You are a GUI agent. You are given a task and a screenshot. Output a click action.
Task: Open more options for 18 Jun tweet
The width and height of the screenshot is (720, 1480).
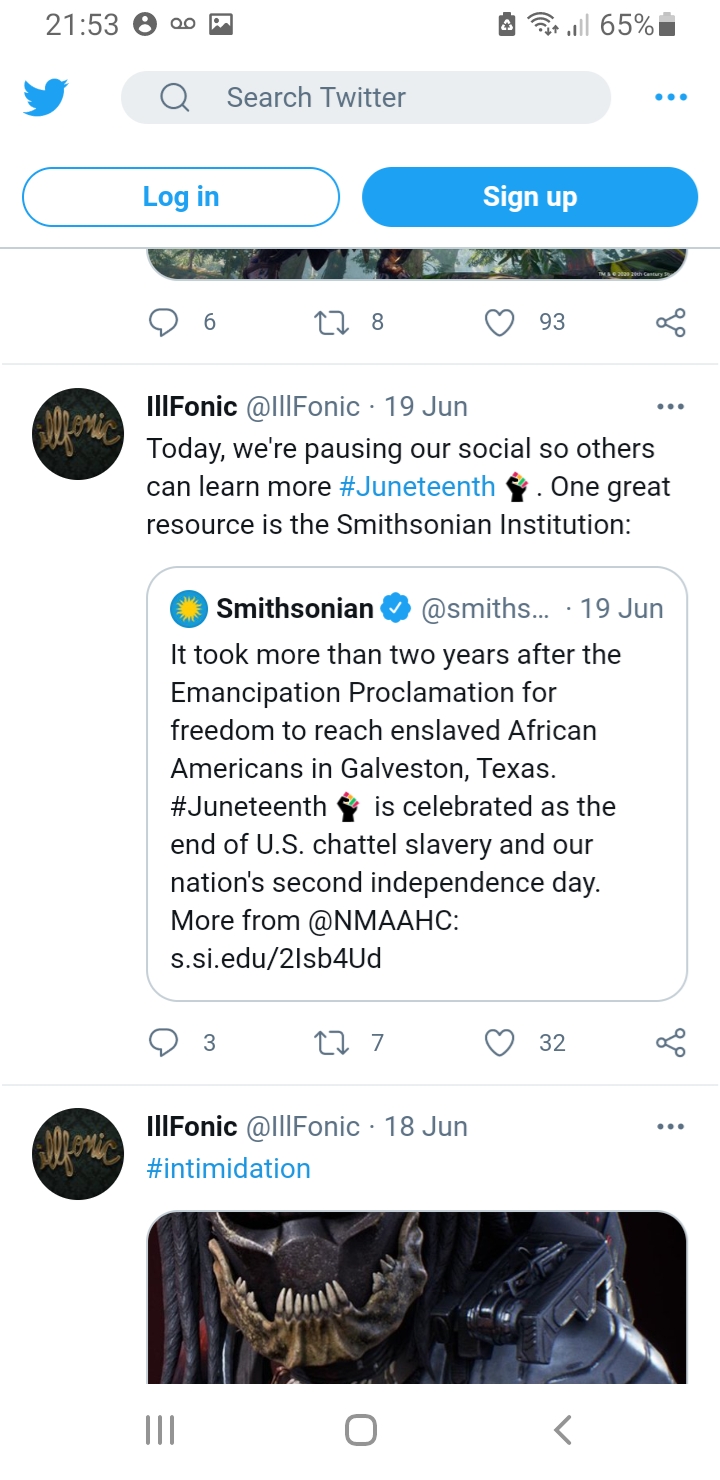[670, 1127]
